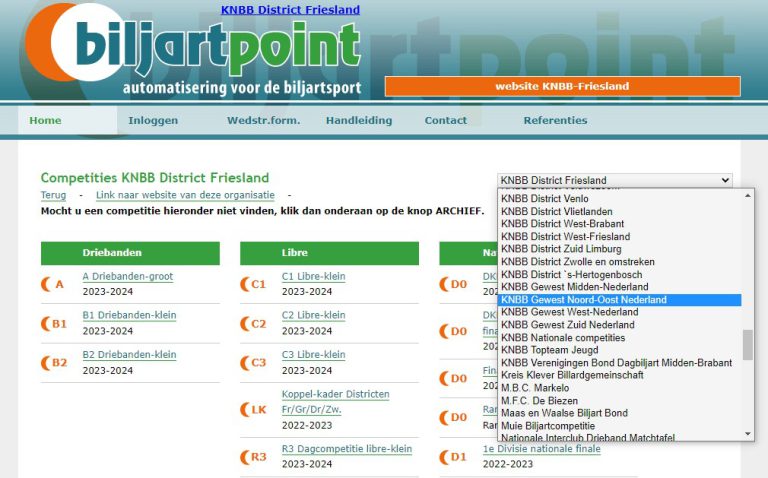Click the orange A icon beside A Driebanden-groot
This screenshot has height=478, width=768.
[52, 284]
